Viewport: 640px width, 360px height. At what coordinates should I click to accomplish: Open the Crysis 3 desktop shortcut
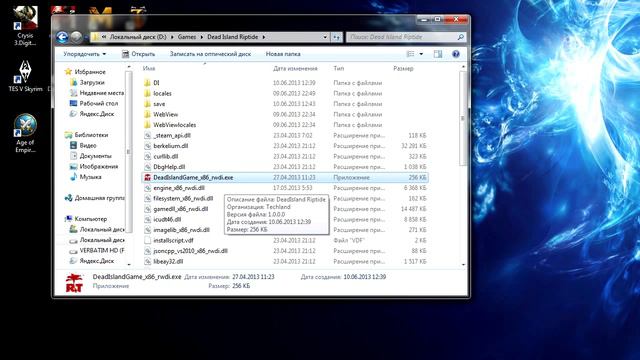(25, 24)
